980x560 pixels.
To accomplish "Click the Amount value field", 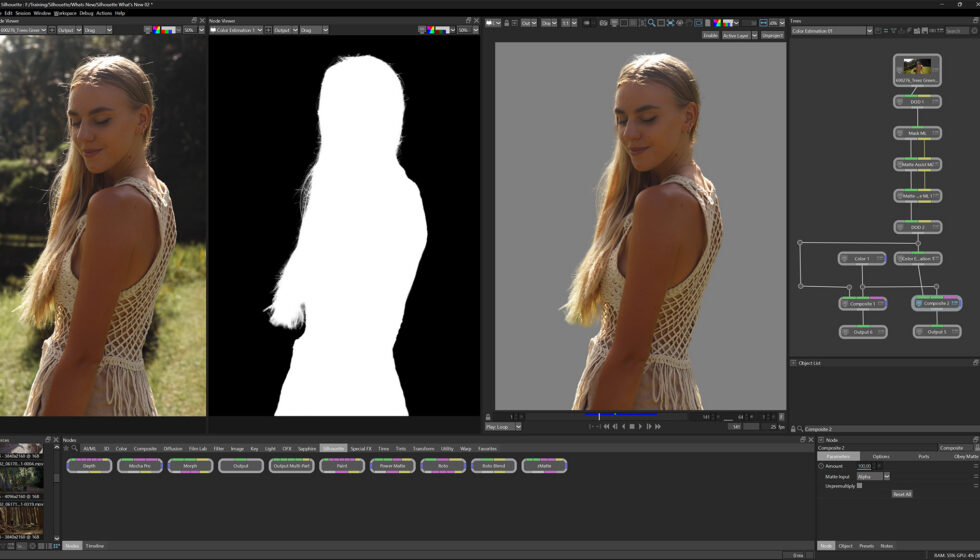I will click(x=865, y=466).
